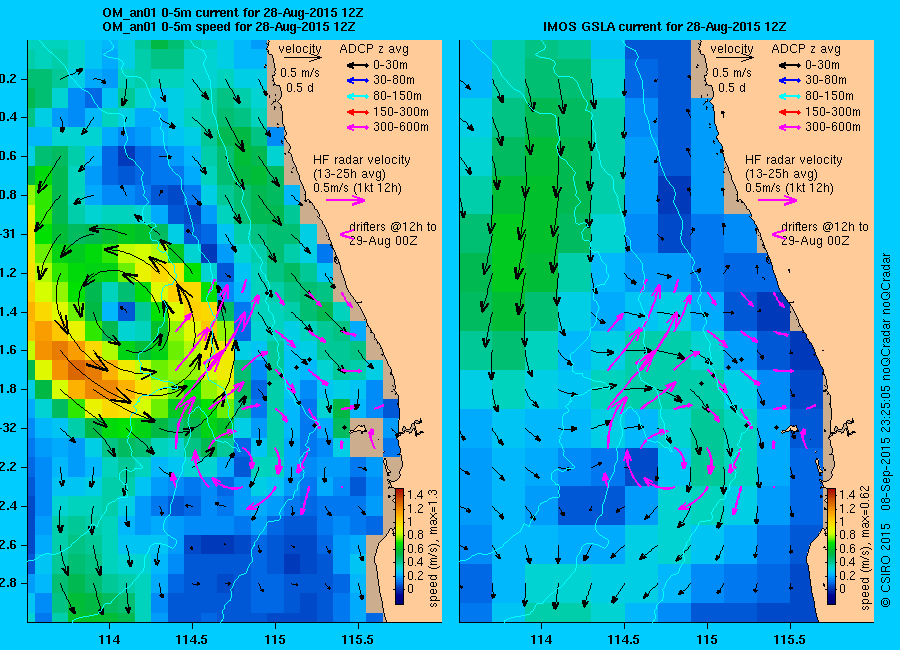Click '0.5m/s (1kt 12h)' text in IMOS GSLA panel
Viewport: 900px width, 650px height.
tap(789, 188)
